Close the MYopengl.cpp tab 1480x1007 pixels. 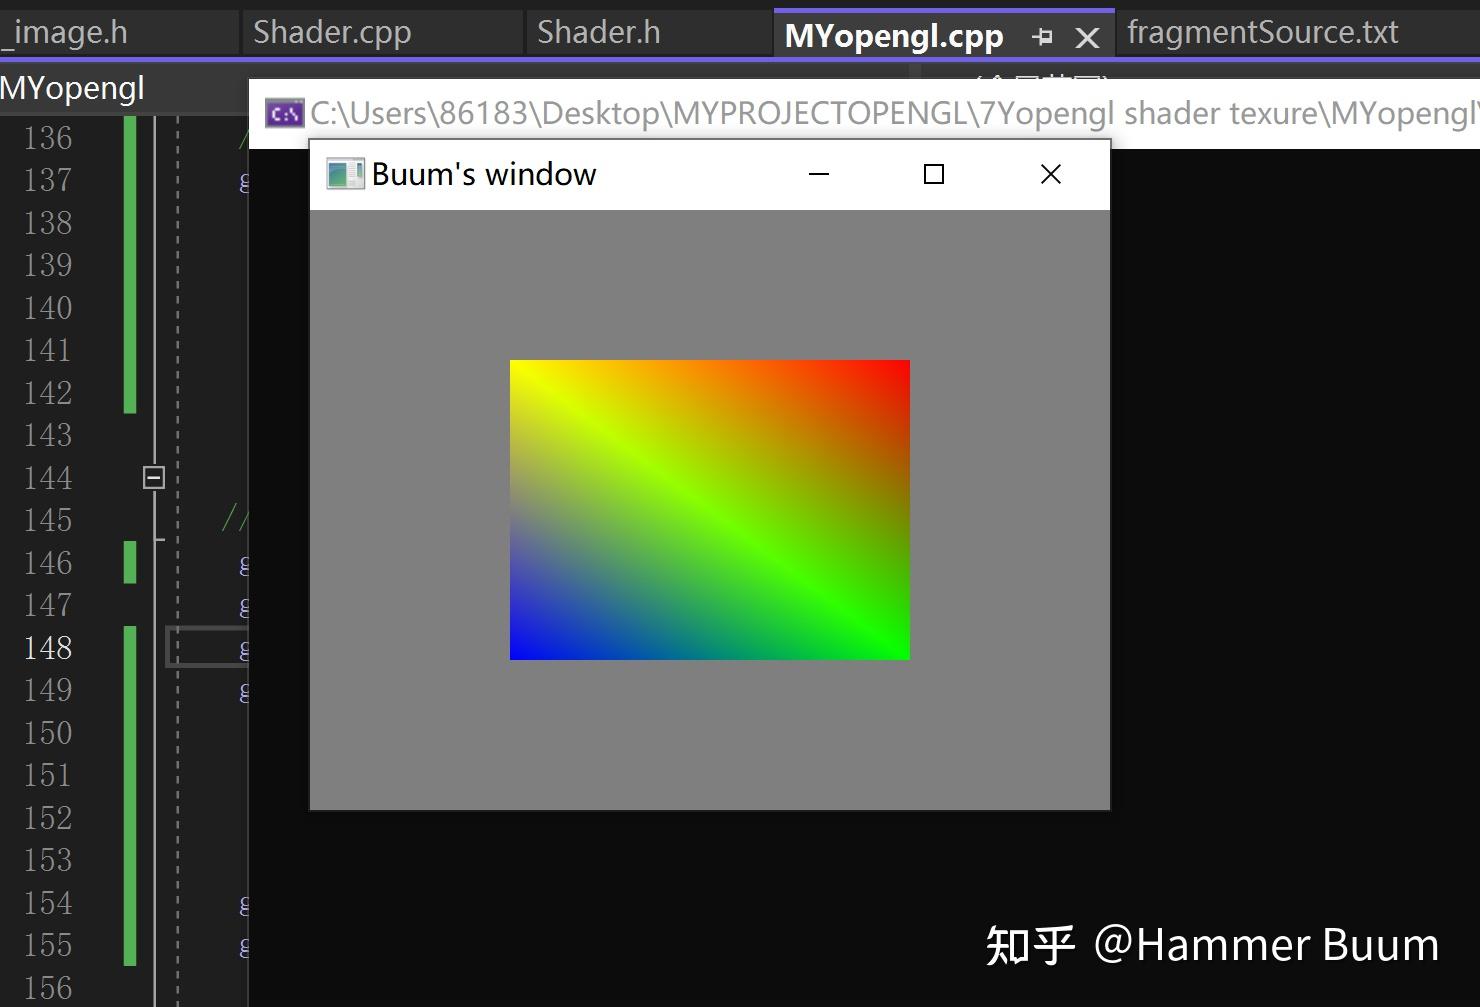click(x=1086, y=34)
